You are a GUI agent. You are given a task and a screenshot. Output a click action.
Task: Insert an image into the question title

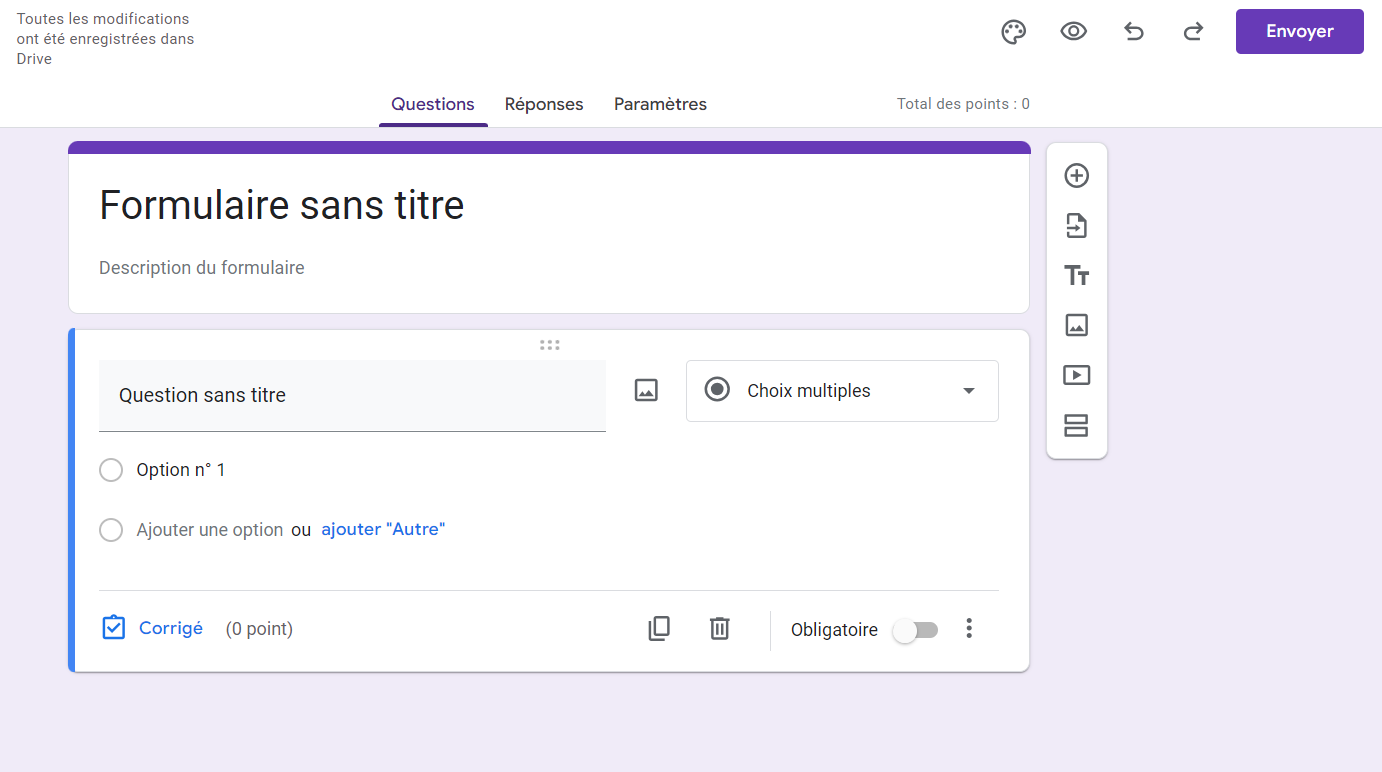click(x=647, y=391)
